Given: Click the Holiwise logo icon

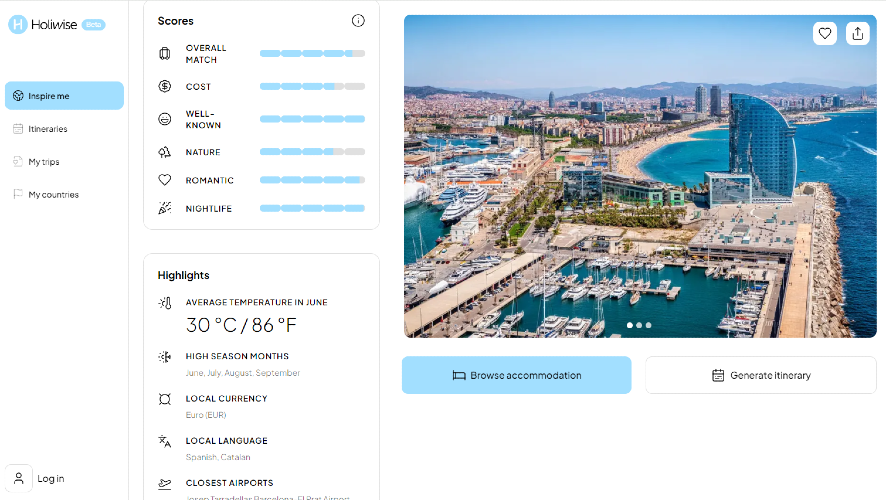Looking at the screenshot, I should (18, 24).
